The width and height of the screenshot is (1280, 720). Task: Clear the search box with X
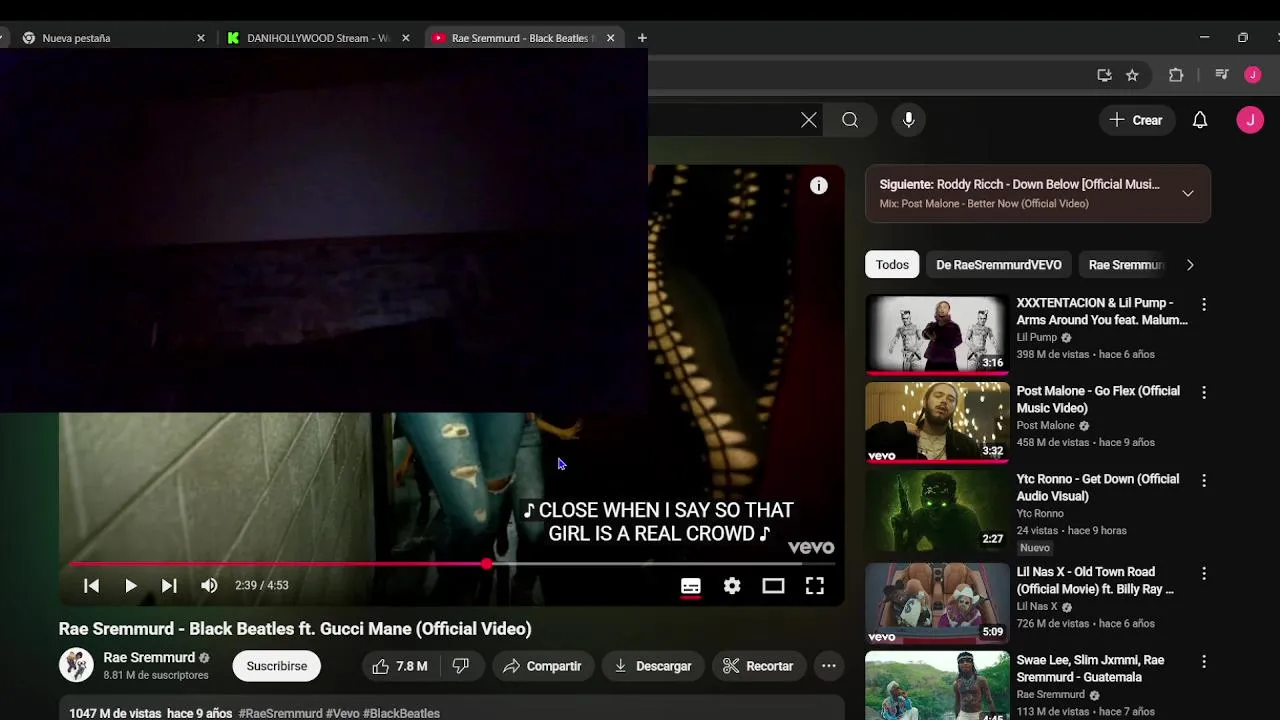[809, 120]
